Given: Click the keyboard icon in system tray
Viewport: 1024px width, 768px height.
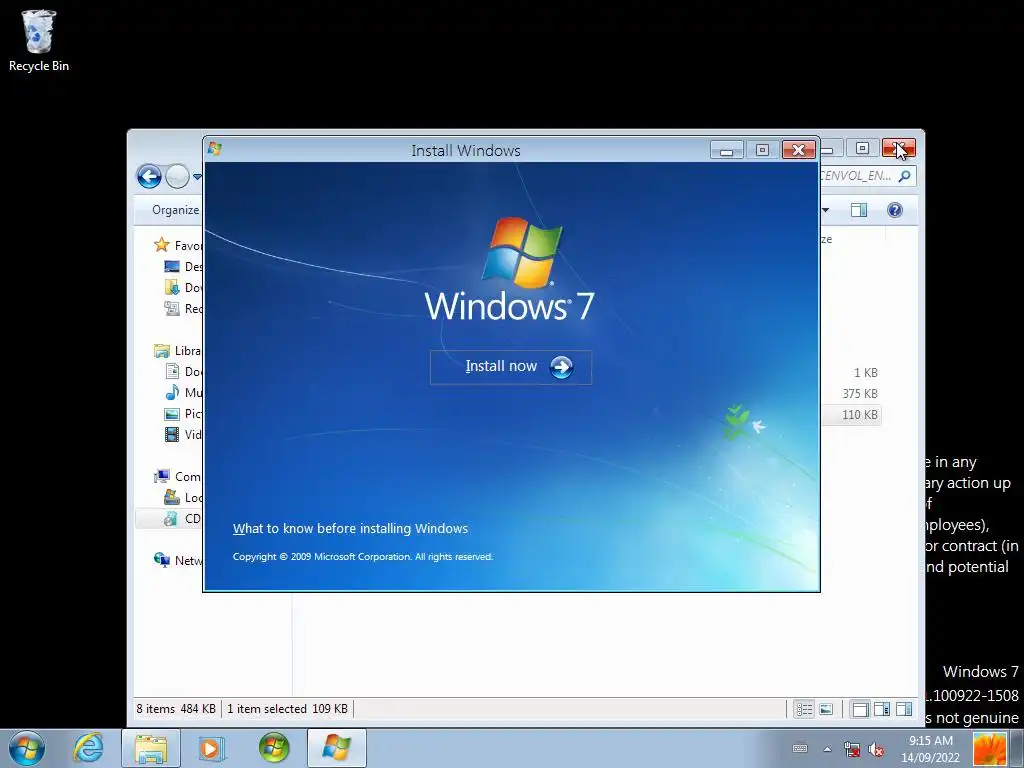Looking at the screenshot, I should [799, 748].
